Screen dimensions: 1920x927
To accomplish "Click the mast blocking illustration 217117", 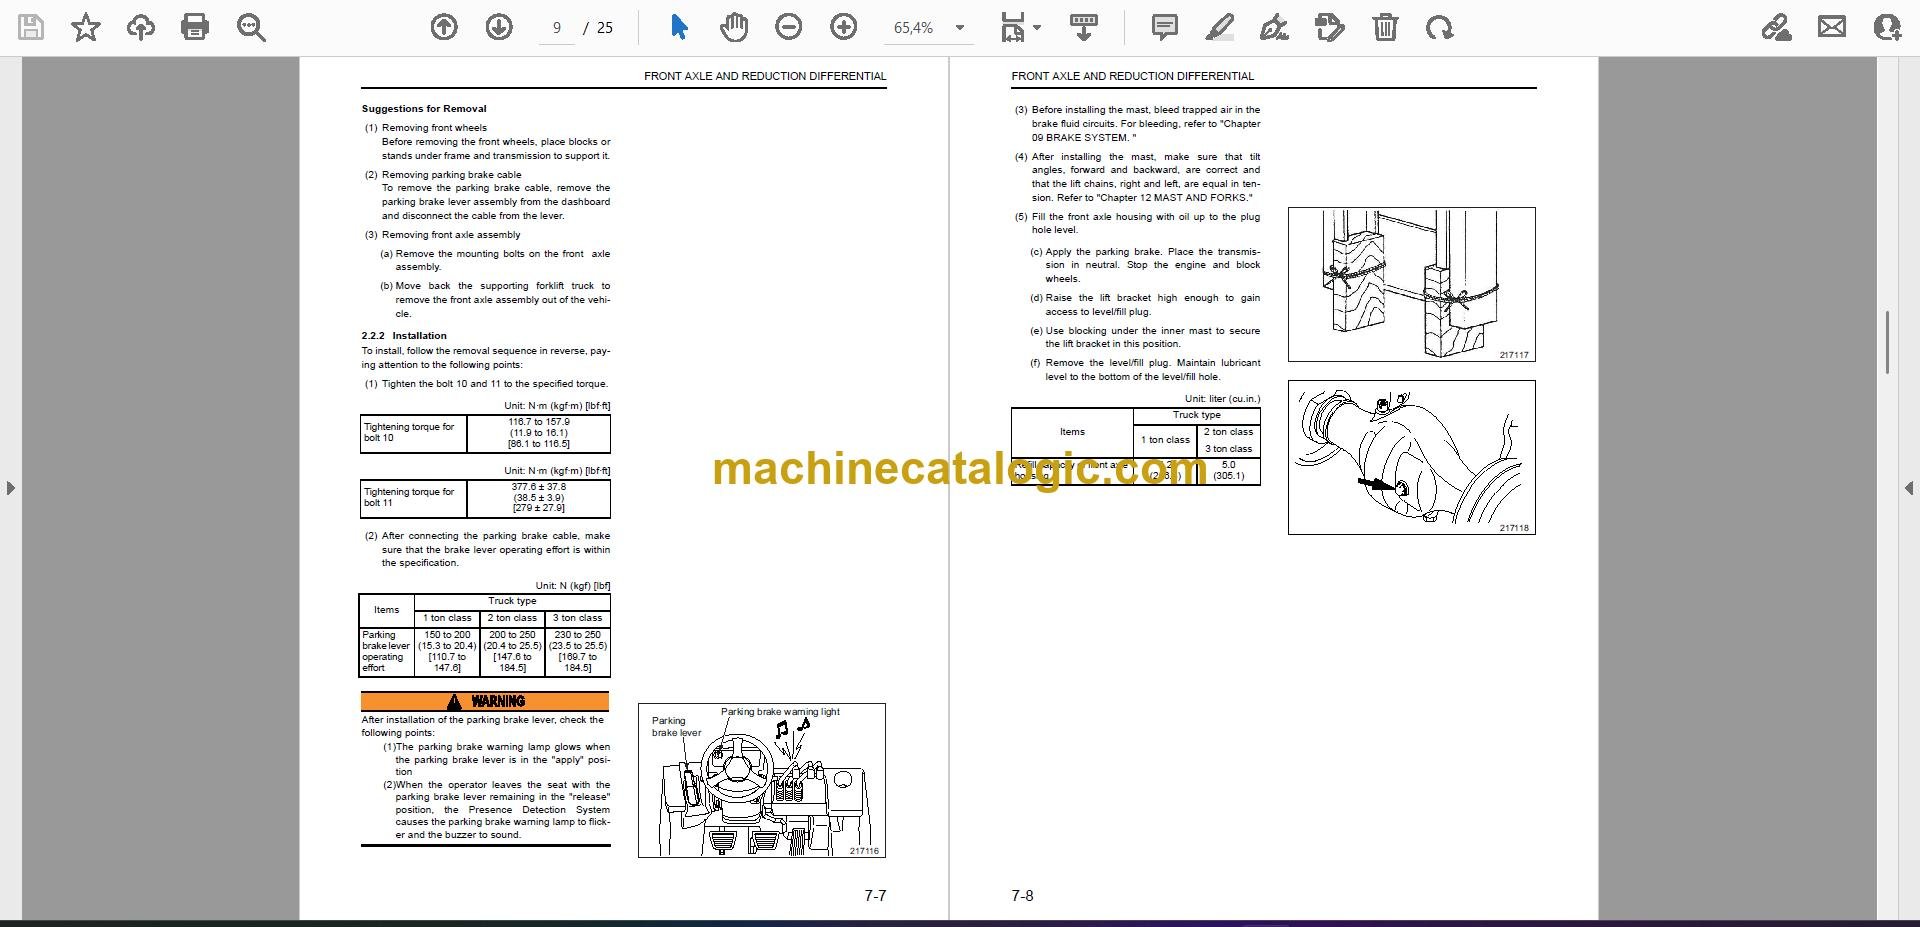I will coord(1411,284).
